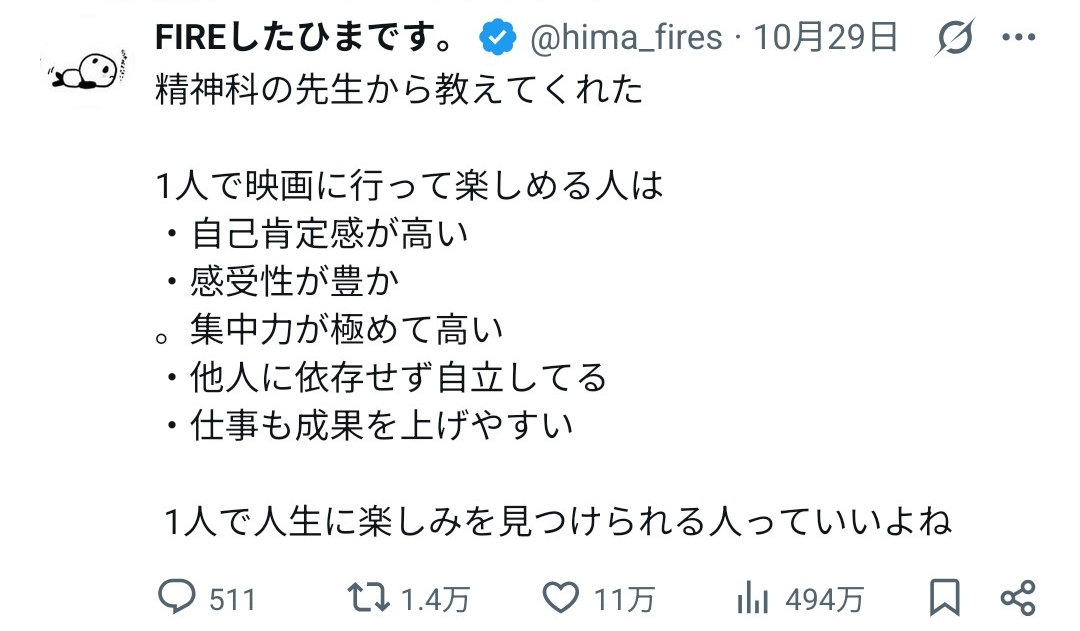
Task: Click the line 精神科の先生から教えてくれた
Action: [399, 91]
